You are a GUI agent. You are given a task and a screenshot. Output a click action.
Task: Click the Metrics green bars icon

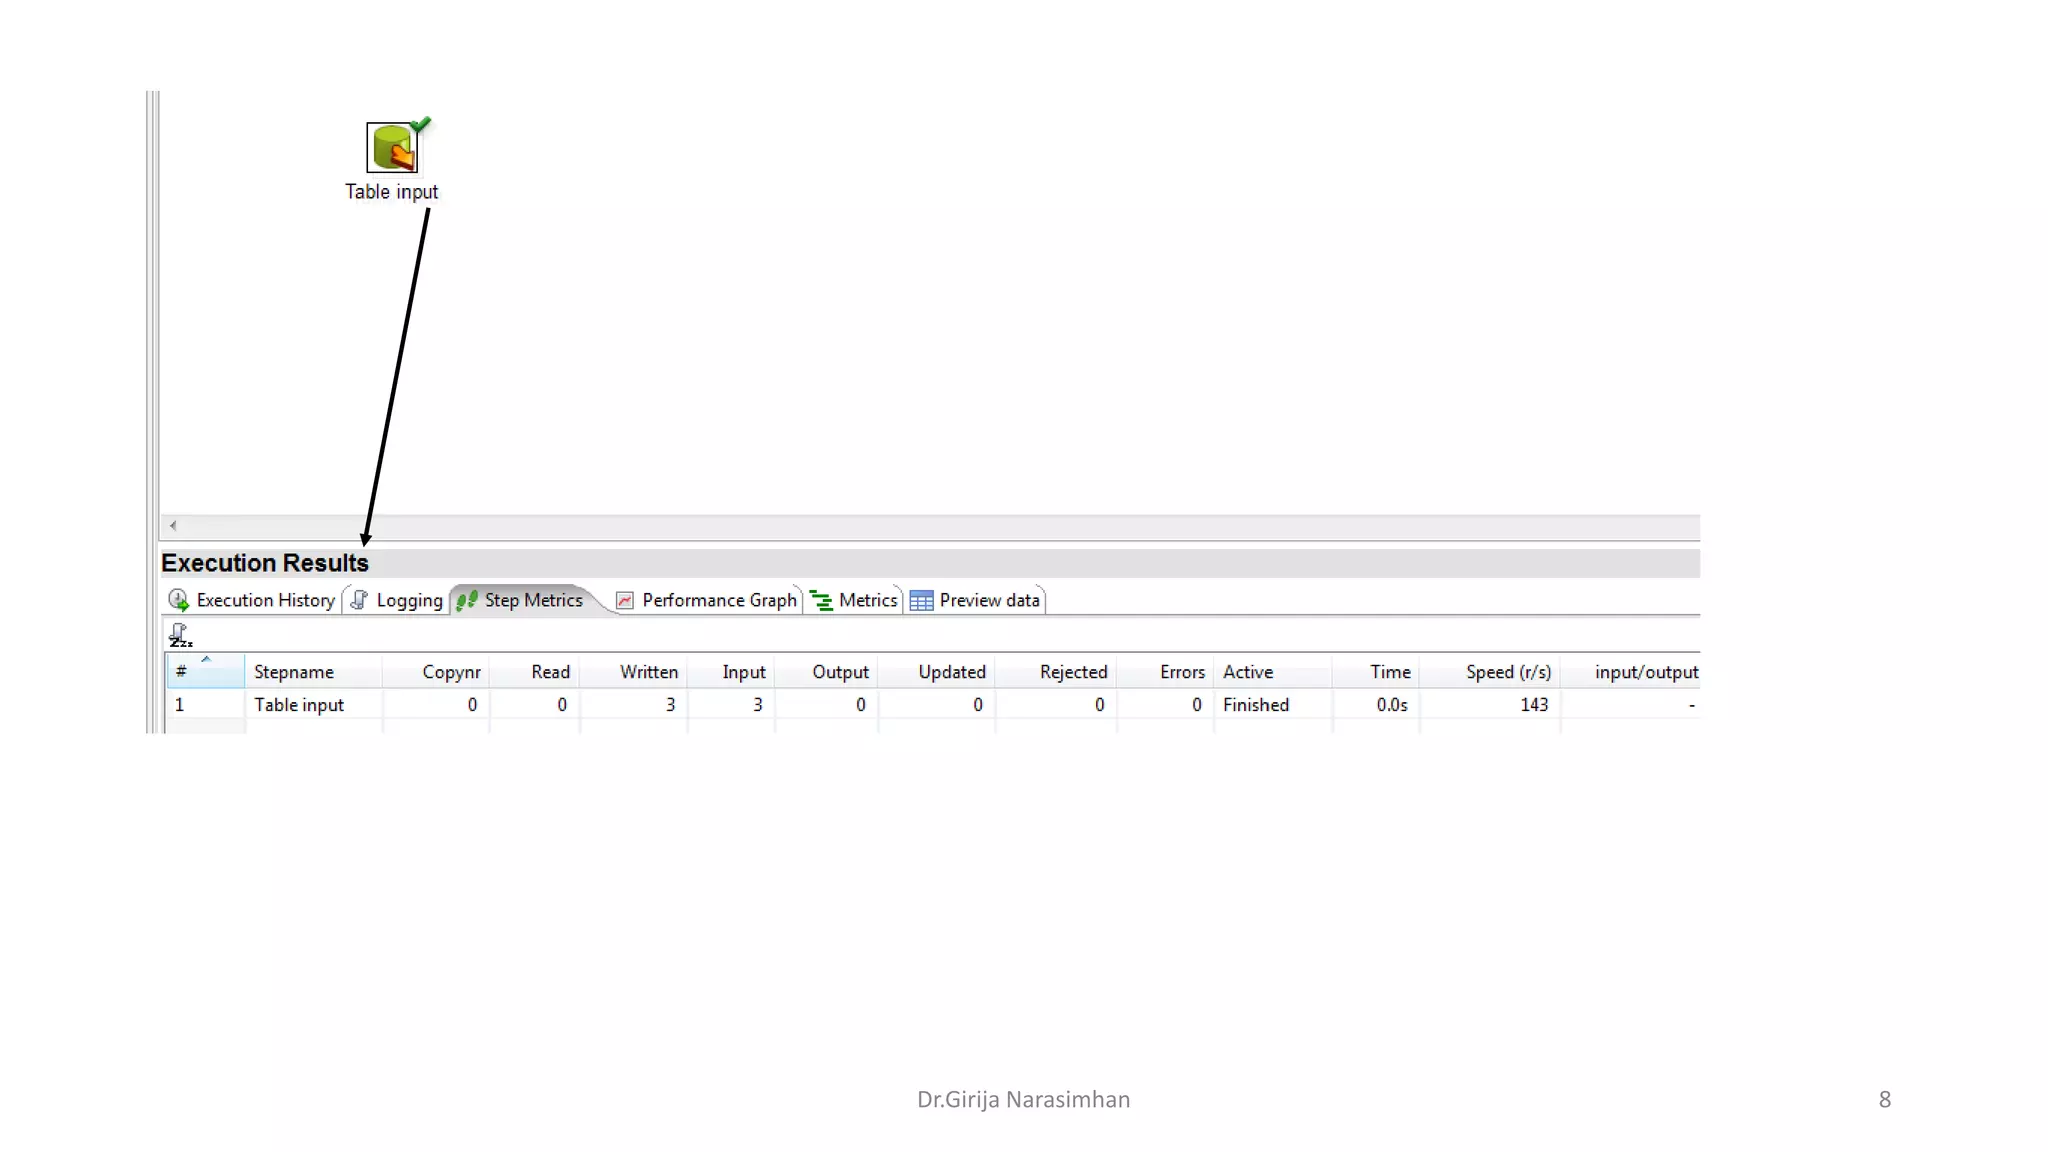coord(821,600)
